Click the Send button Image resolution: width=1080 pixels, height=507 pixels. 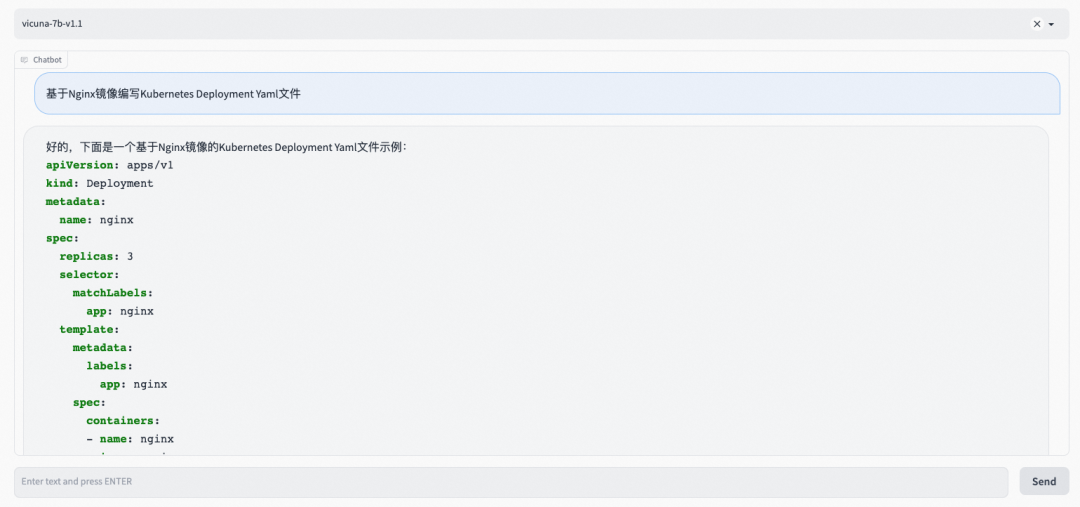point(1044,482)
